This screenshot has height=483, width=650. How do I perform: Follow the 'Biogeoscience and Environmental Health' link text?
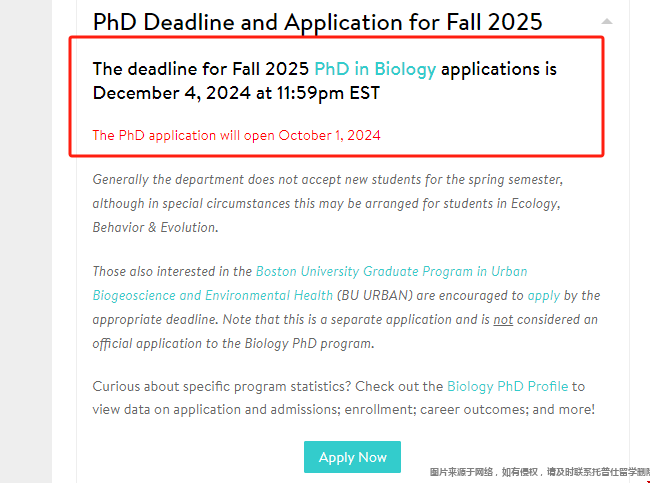(x=213, y=296)
